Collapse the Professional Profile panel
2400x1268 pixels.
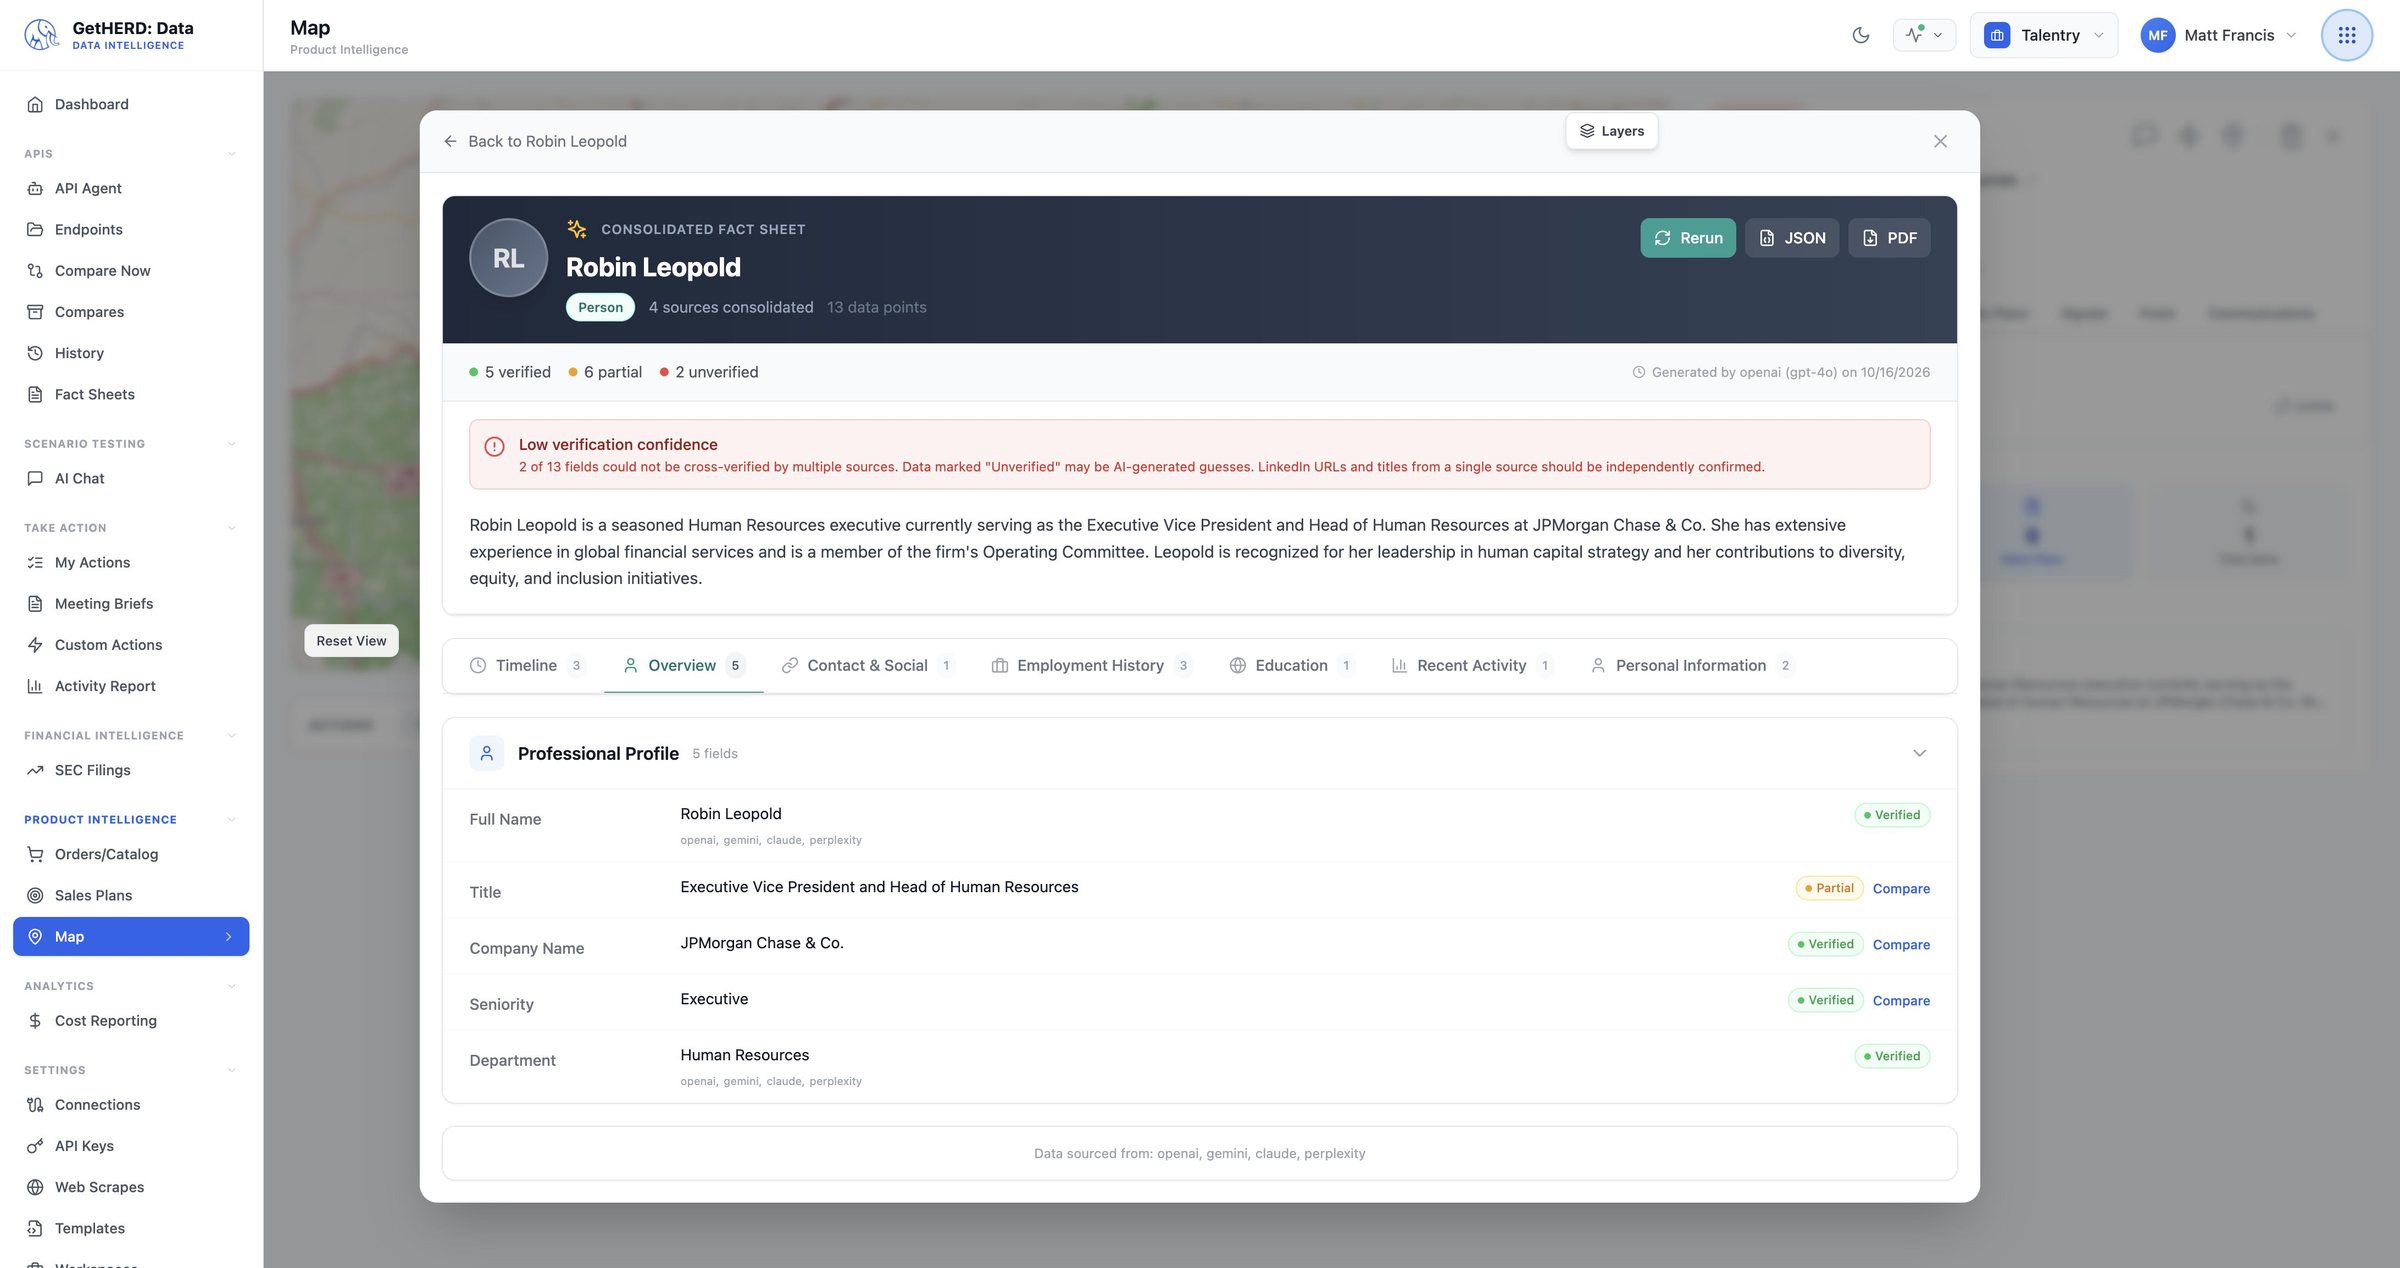[1919, 753]
